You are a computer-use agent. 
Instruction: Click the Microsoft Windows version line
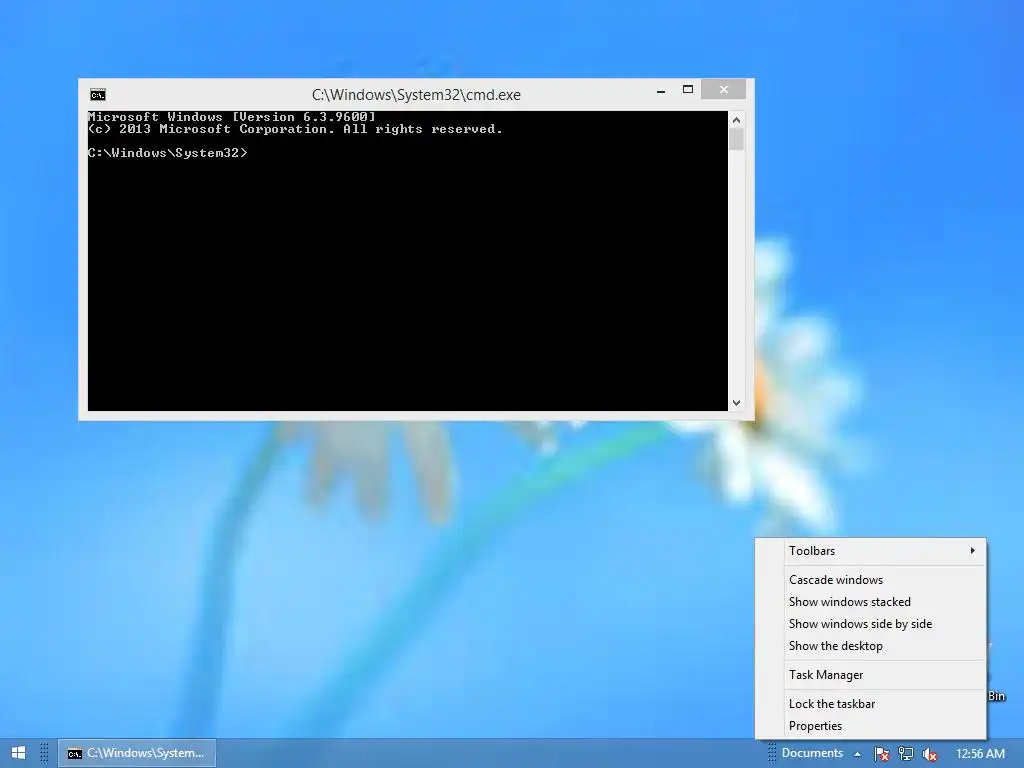tap(232, 117)
